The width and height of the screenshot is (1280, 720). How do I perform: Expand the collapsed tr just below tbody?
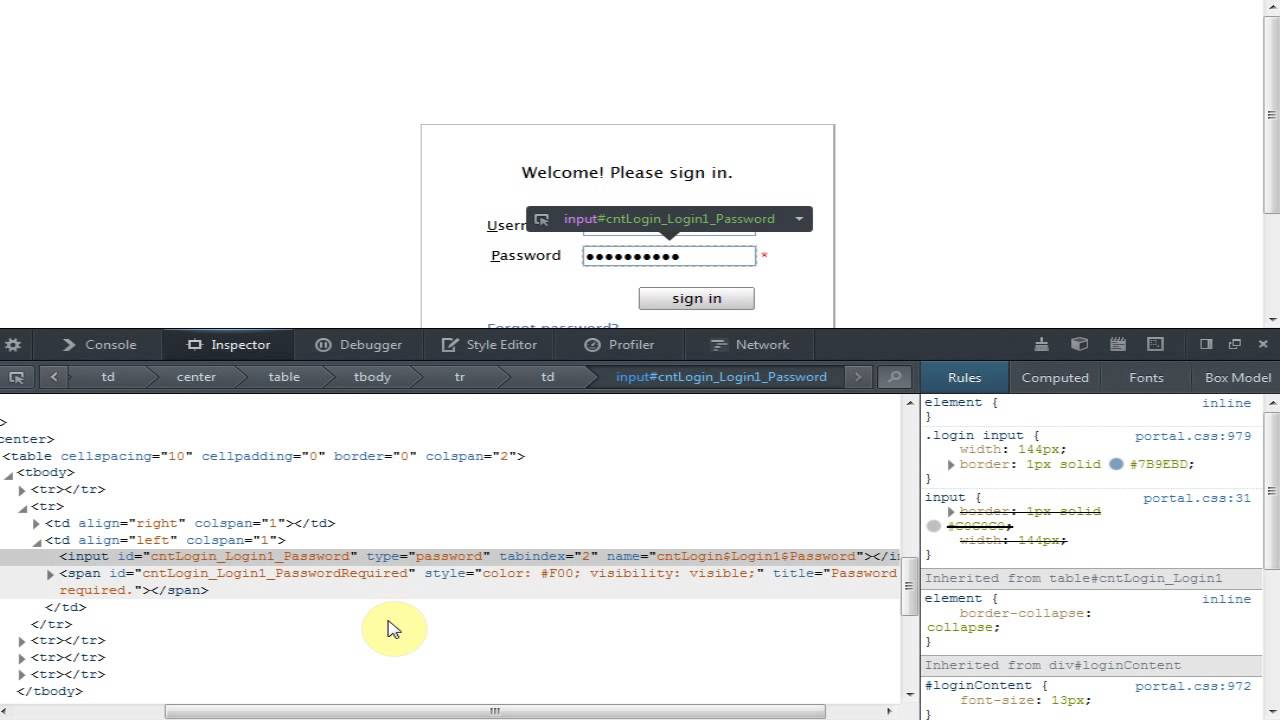tap(22, 490)
